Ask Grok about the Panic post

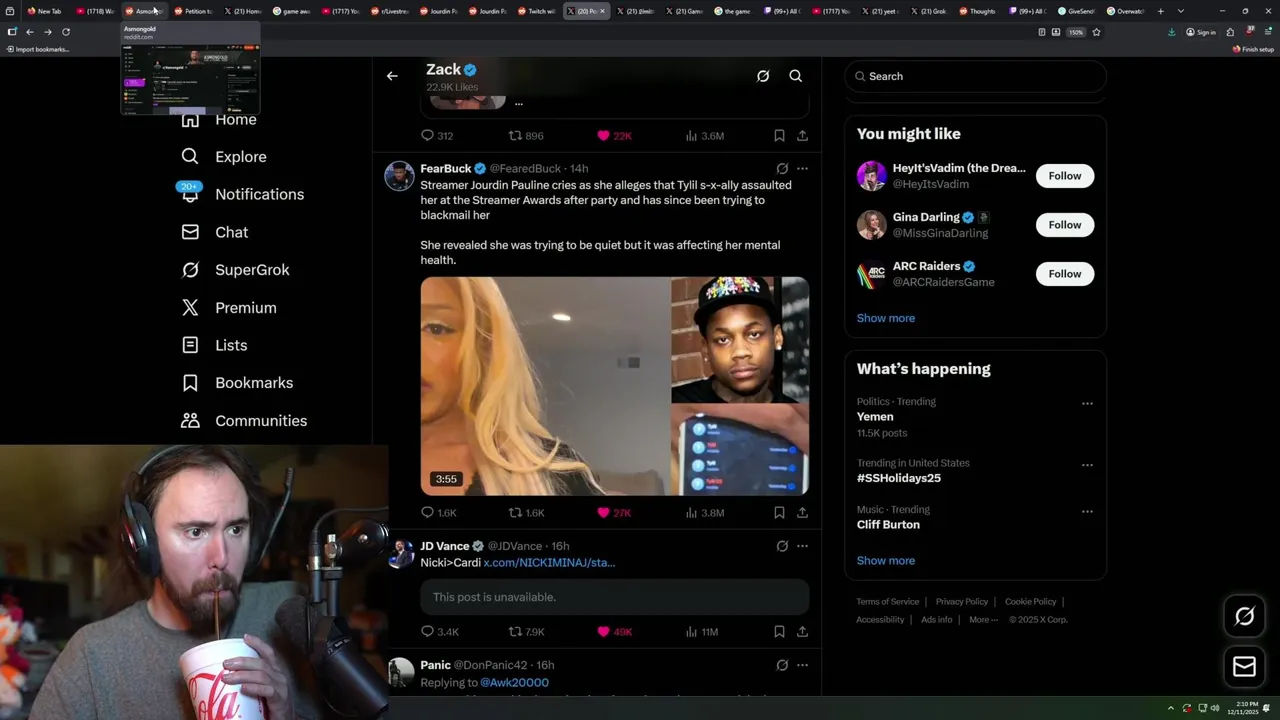point(782,665)
